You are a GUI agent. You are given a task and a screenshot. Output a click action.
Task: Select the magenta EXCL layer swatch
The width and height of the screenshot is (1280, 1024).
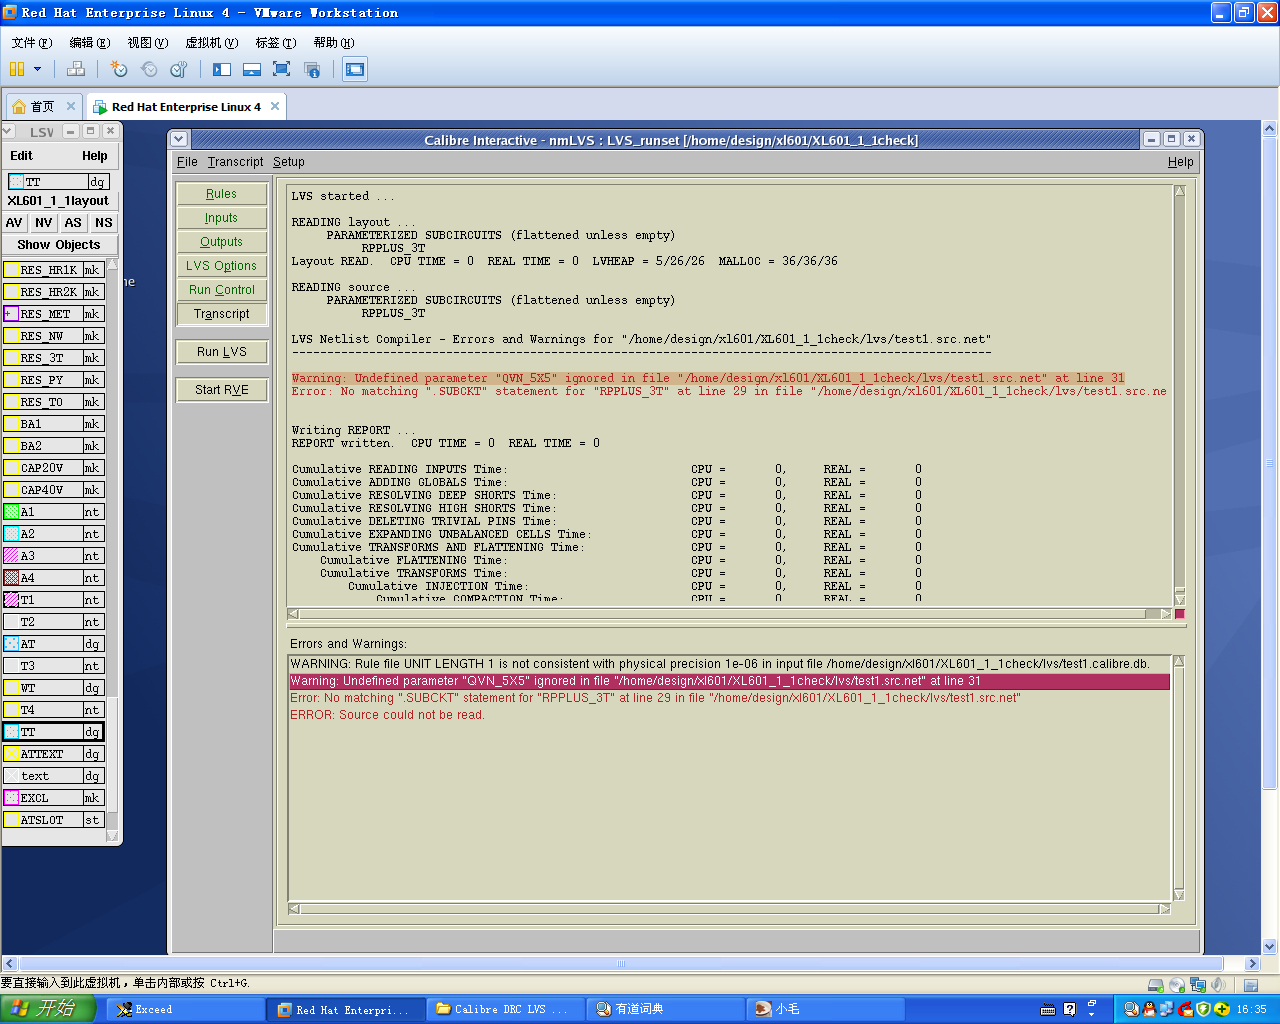click(x=11, y=798)
